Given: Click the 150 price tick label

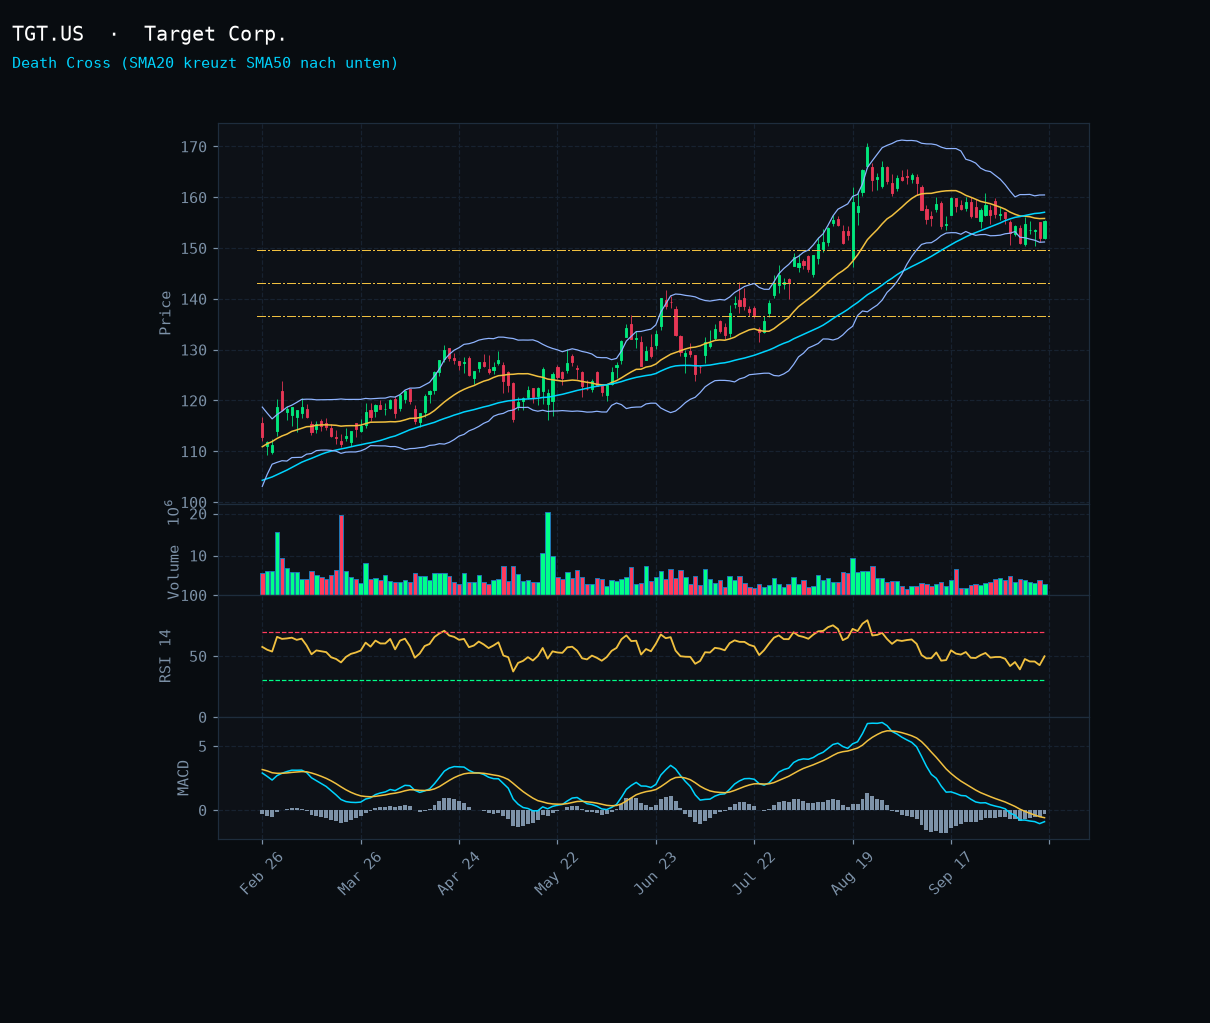Looking at the screenshot, I should click(x=194, y=249).
